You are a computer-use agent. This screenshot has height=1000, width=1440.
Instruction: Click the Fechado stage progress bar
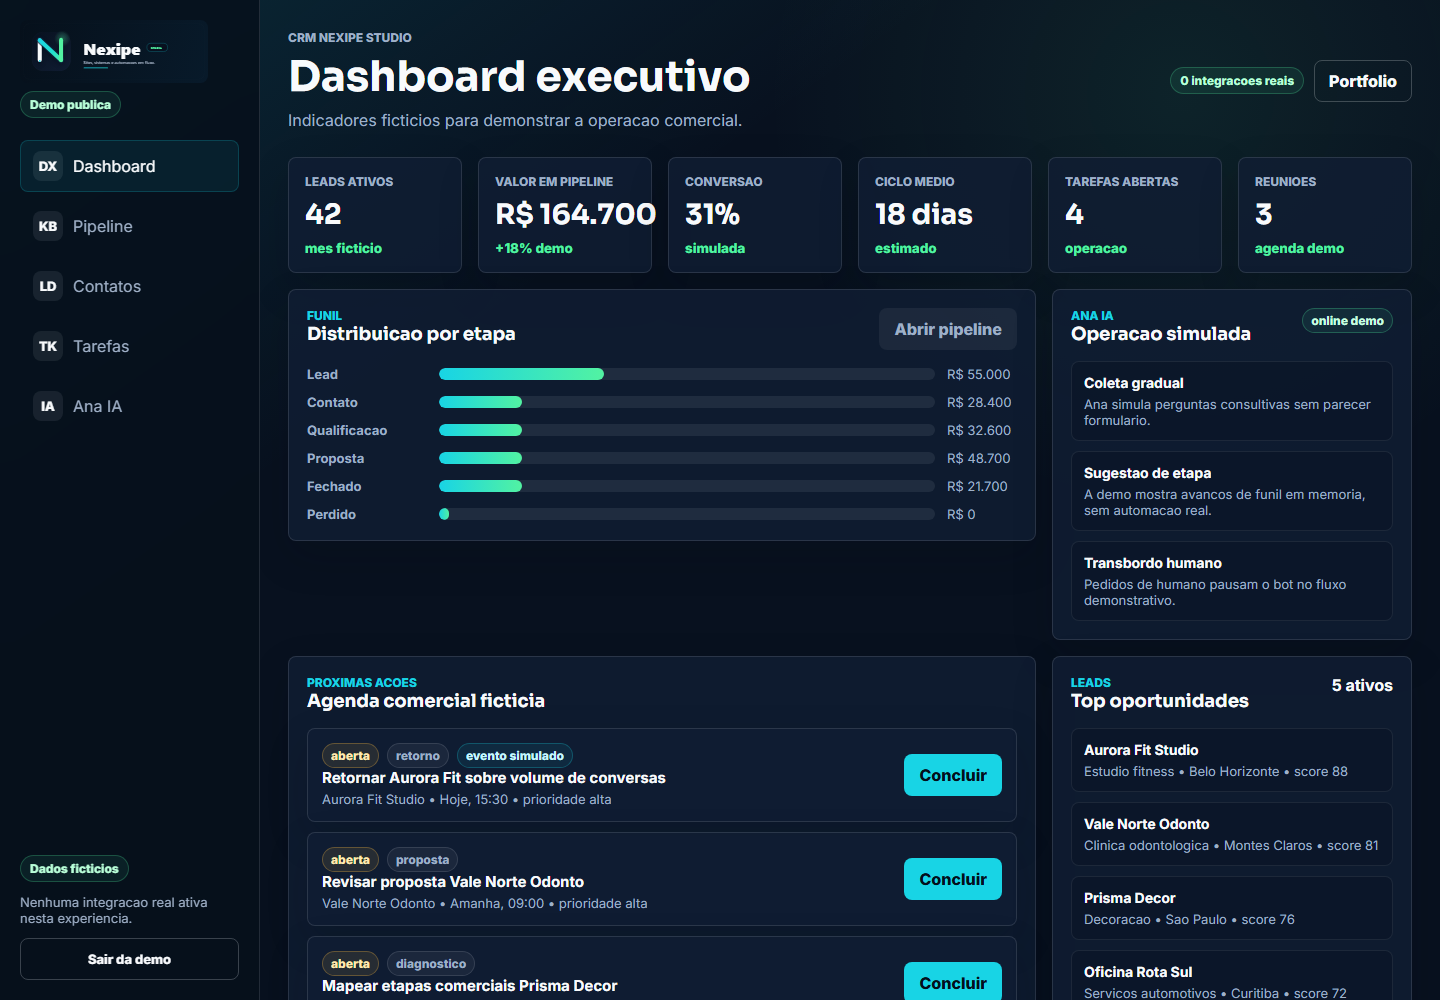686,486
